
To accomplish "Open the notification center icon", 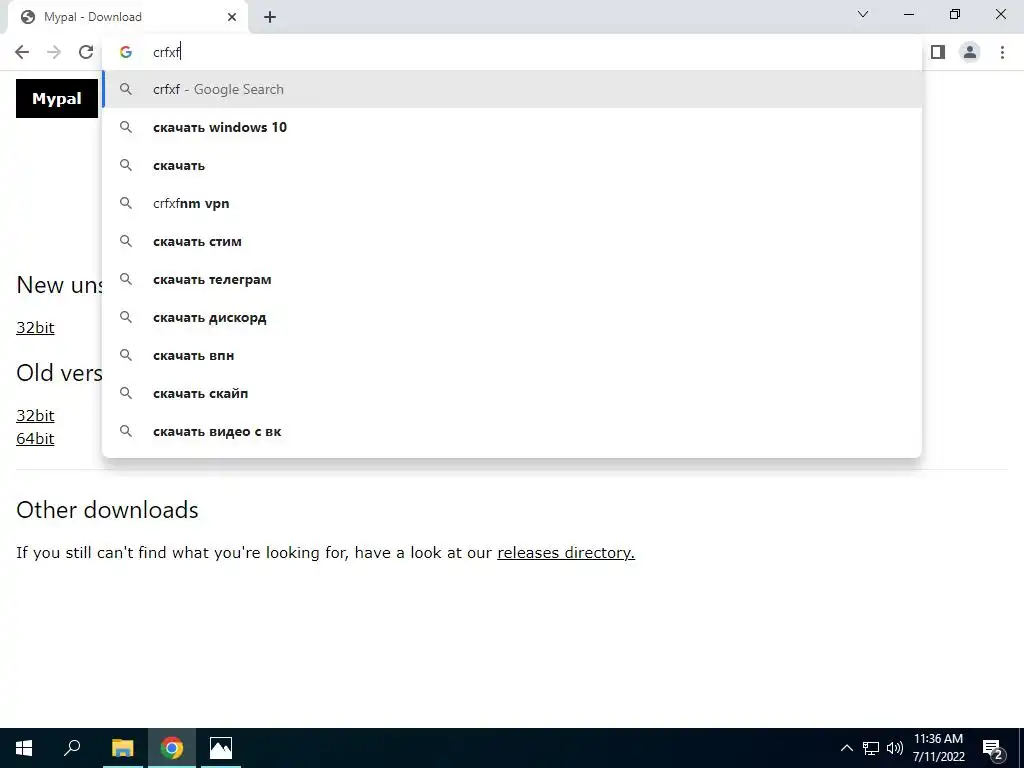I will point(992,748).
